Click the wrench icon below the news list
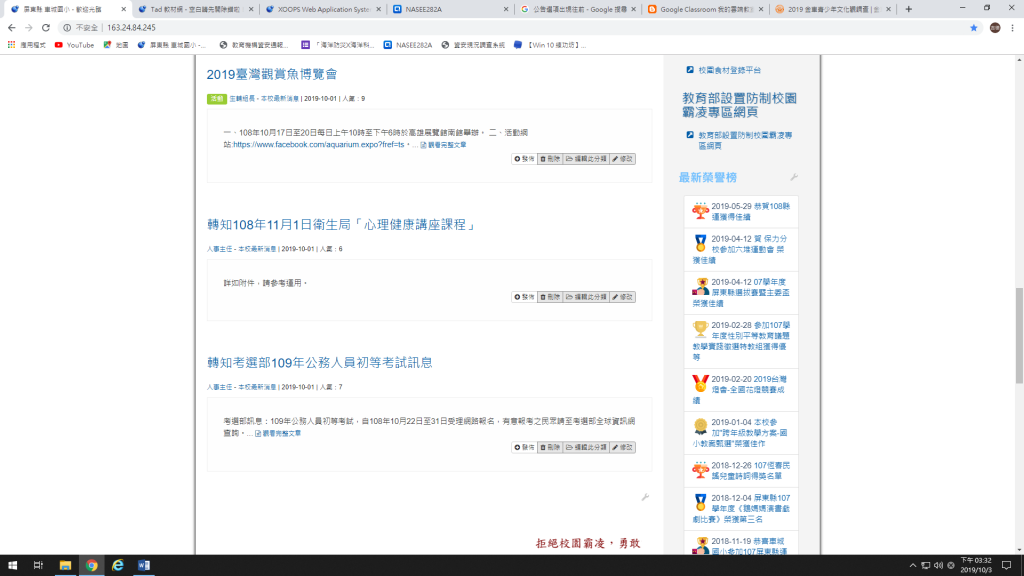This screenshot has height=576, width=1024. click(x=645, y=497)
